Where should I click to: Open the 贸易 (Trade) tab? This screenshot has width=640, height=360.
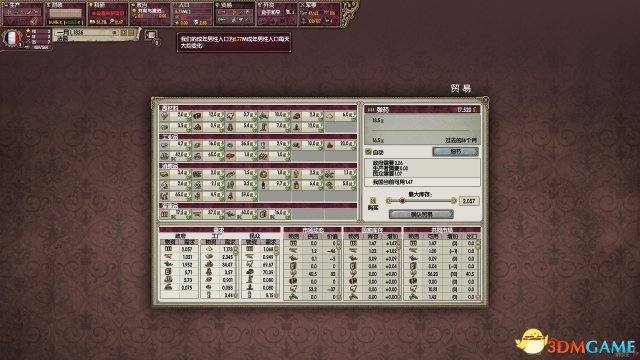click(235, 13)
